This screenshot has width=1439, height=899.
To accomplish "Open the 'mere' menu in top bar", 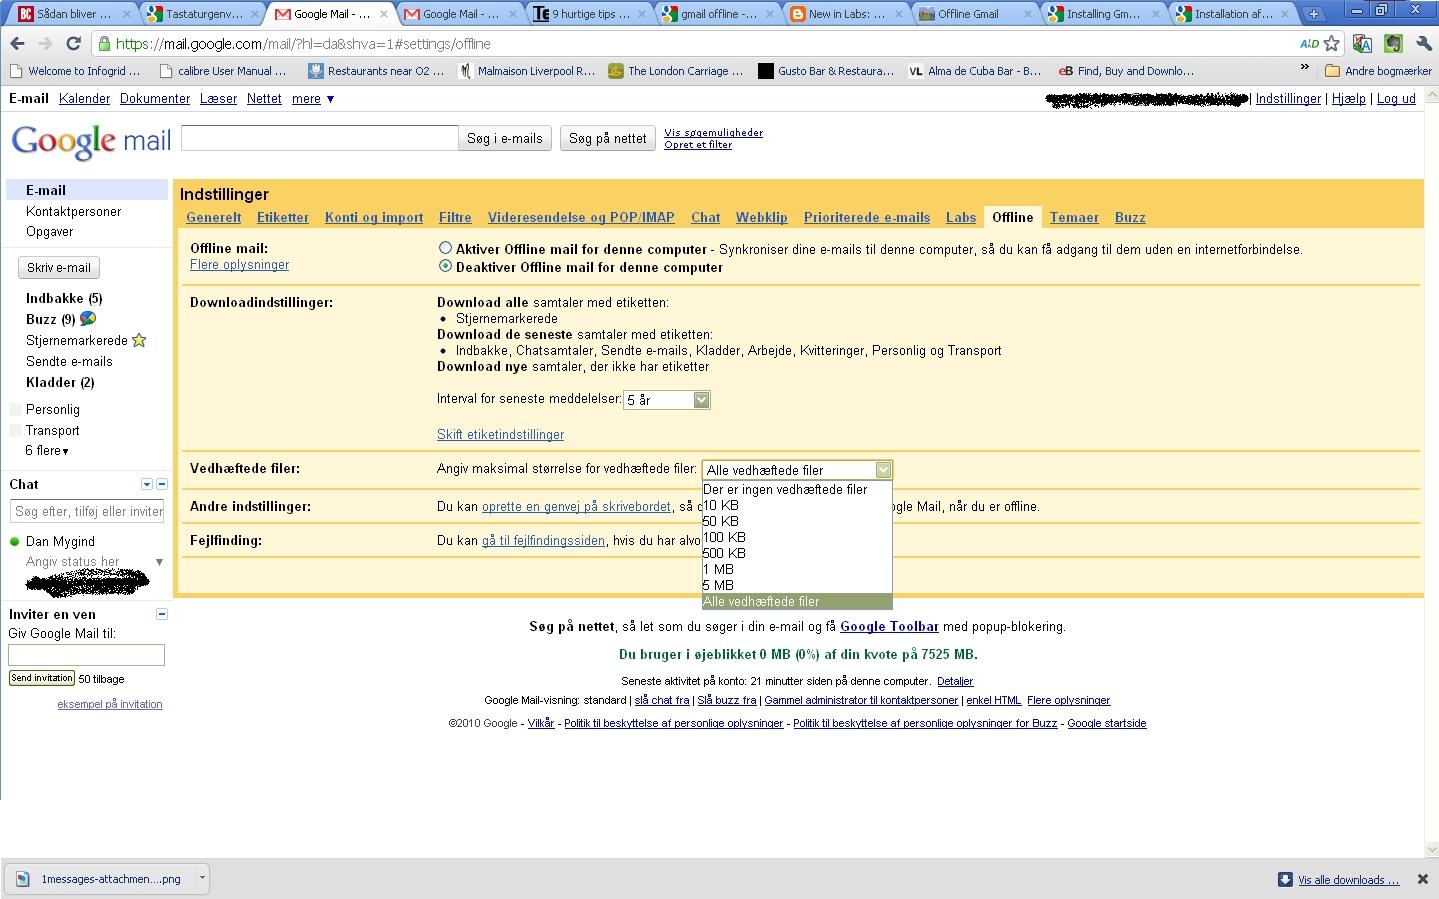I will pyautogui.click(x=312, y=99).
